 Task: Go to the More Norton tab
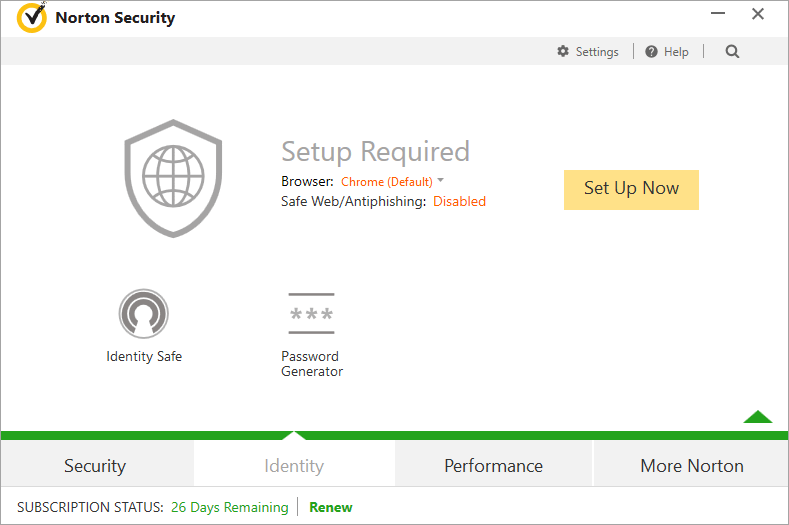tap(691, 466)
